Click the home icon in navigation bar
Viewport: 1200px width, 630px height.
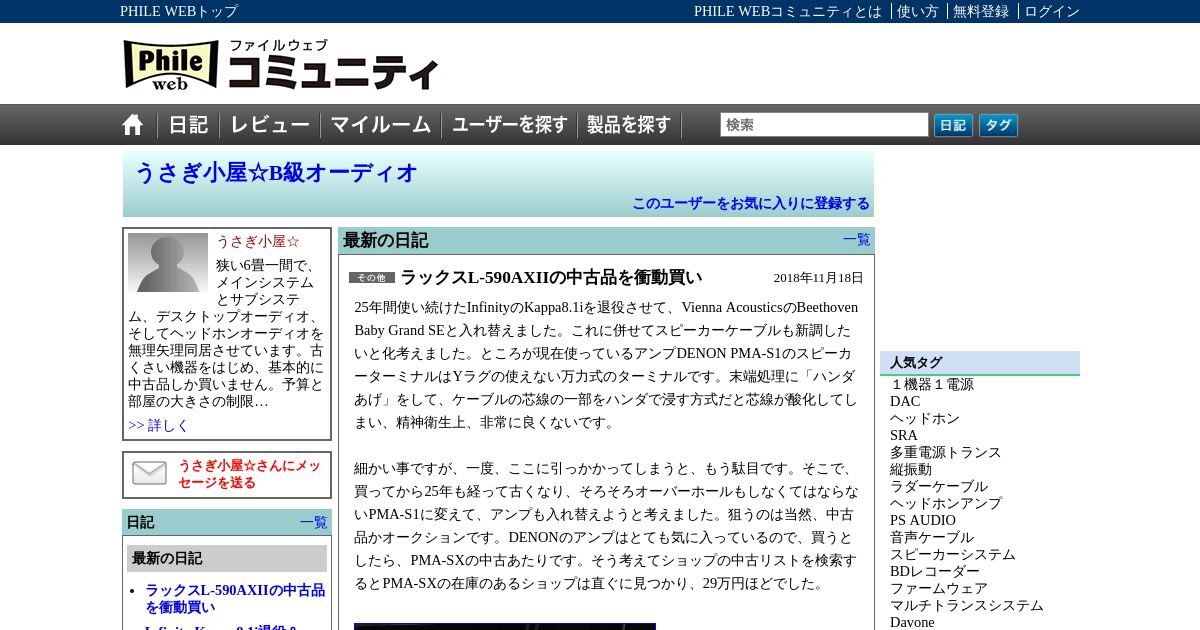click(133, 125)
